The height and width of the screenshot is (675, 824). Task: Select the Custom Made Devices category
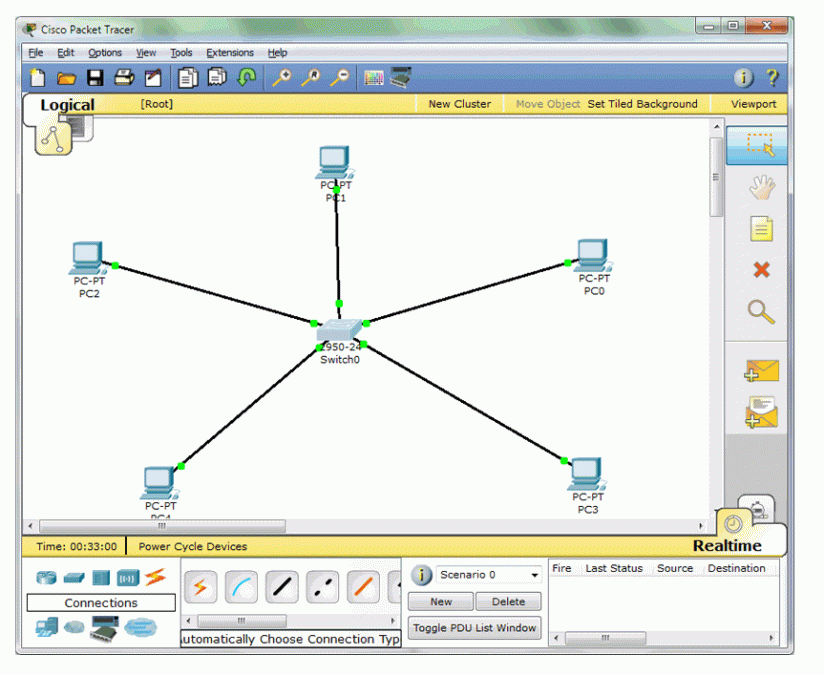[105, 628]
